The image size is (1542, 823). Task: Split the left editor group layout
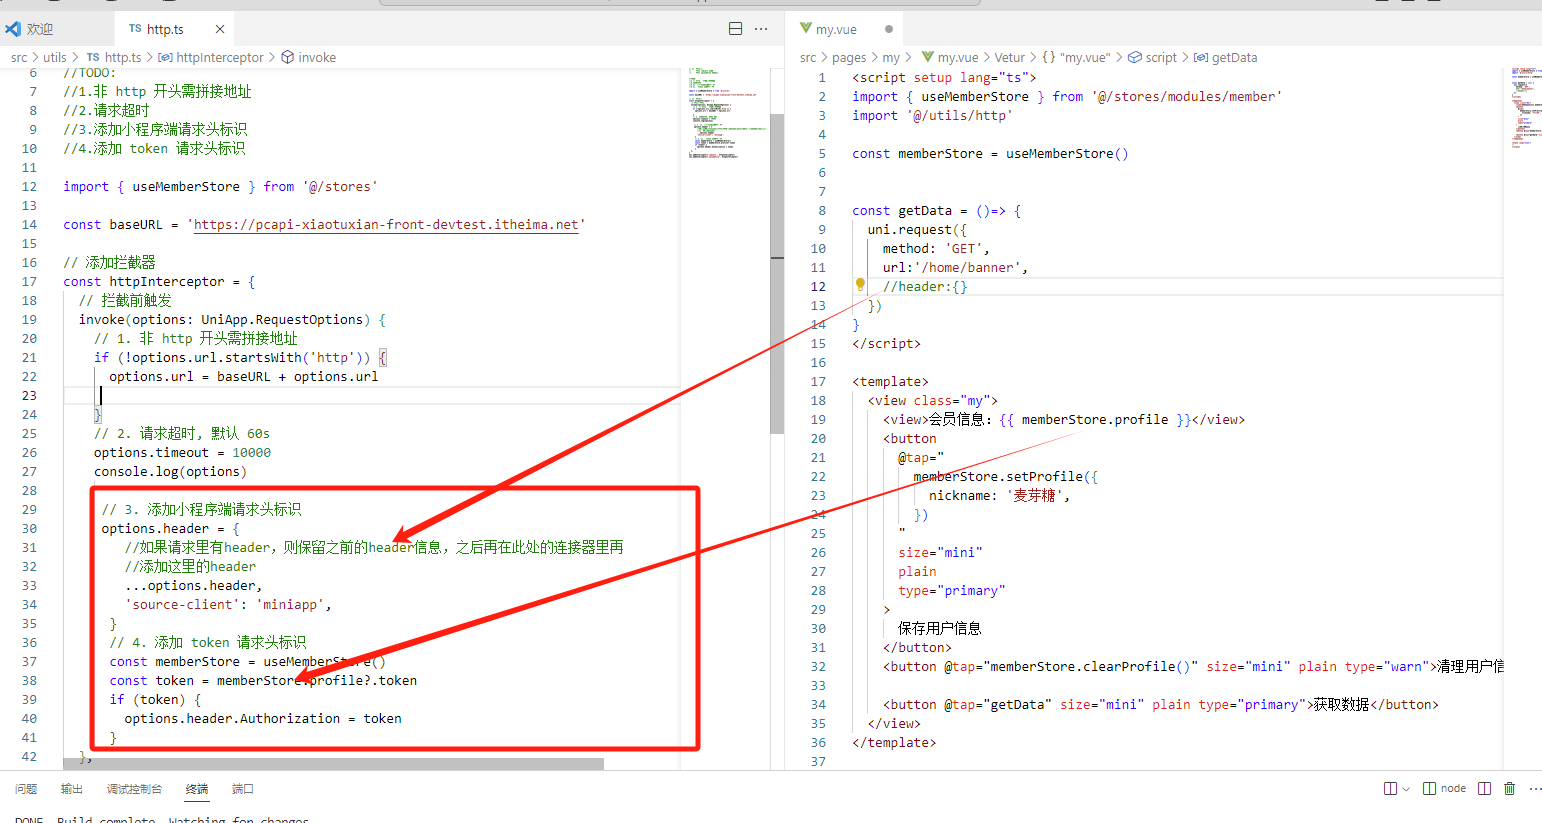736,29
